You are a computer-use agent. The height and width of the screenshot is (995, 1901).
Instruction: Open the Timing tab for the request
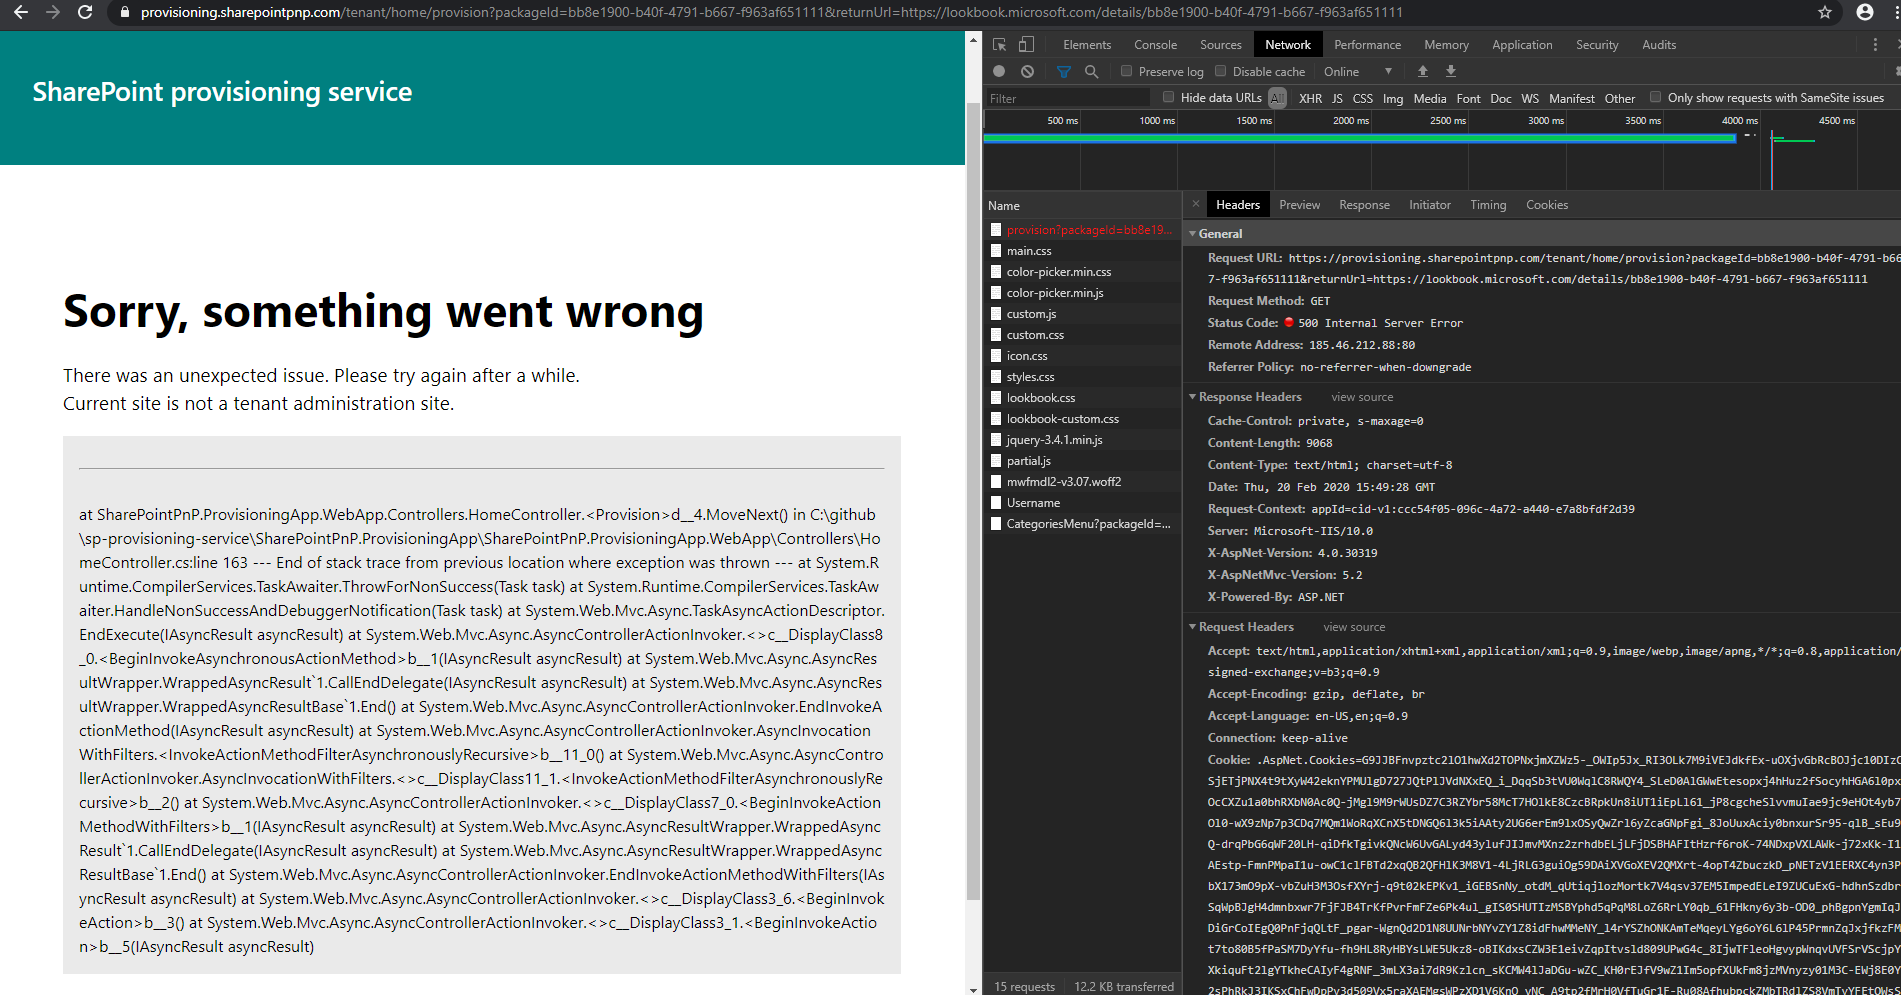[x=1488, y=204]
